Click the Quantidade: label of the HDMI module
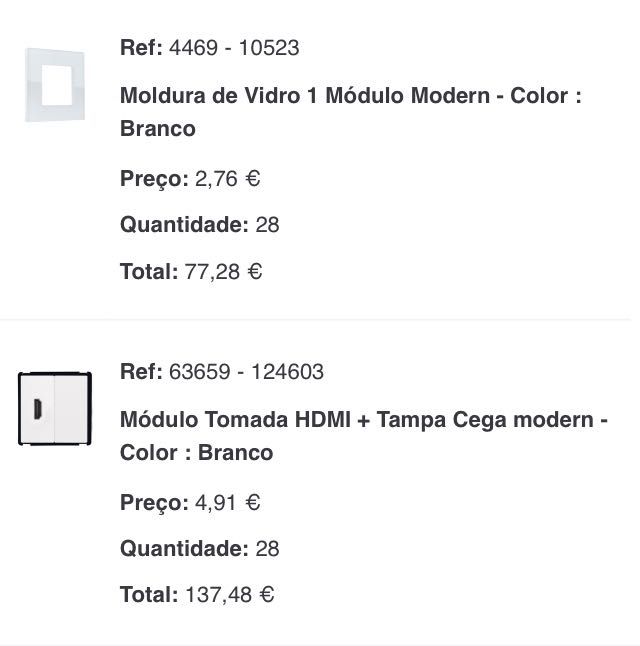Screen dimensions: 640x646 184,549
